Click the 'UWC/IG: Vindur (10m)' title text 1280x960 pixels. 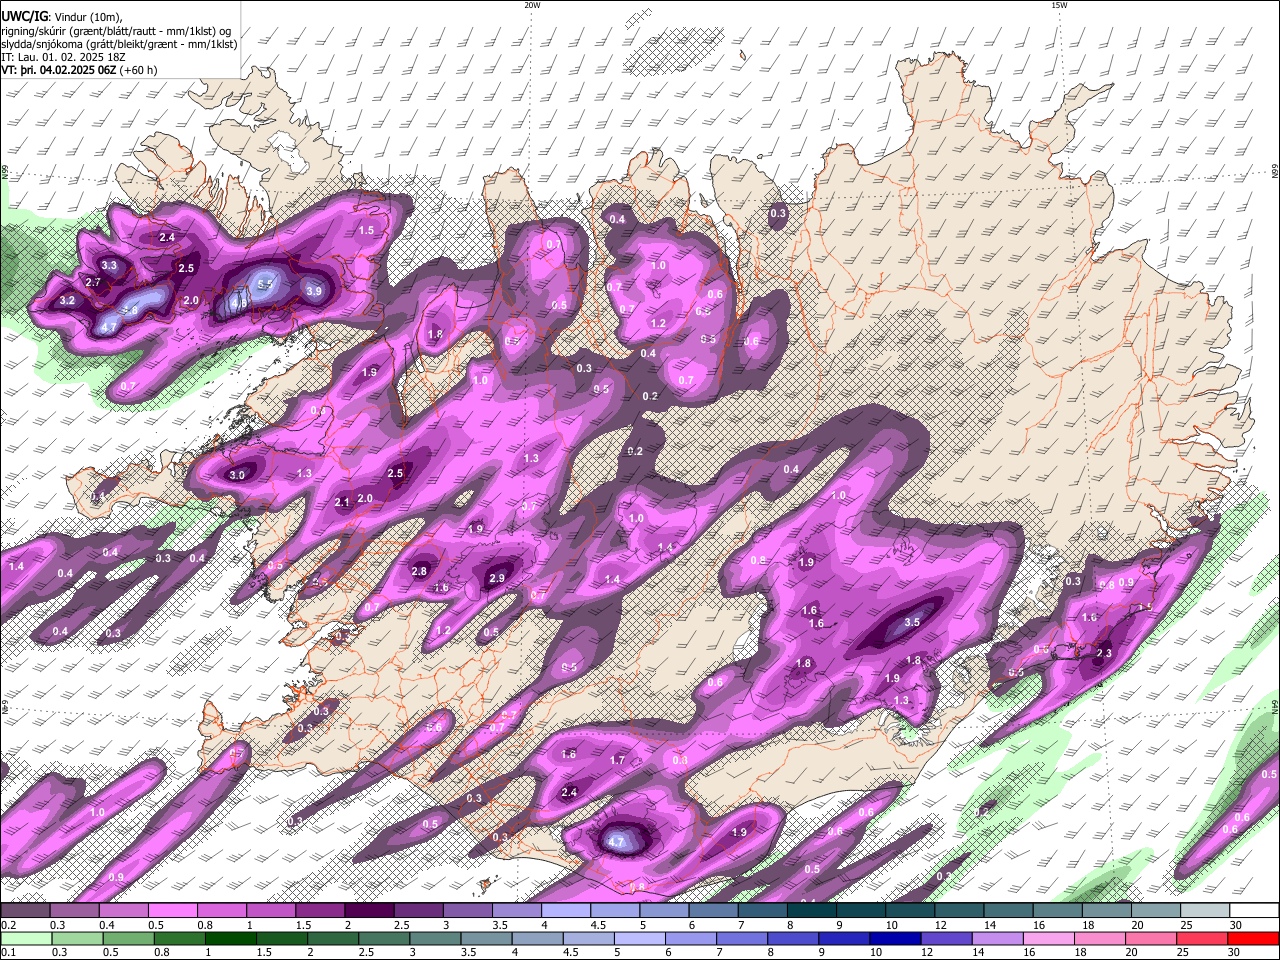point(62,16)
